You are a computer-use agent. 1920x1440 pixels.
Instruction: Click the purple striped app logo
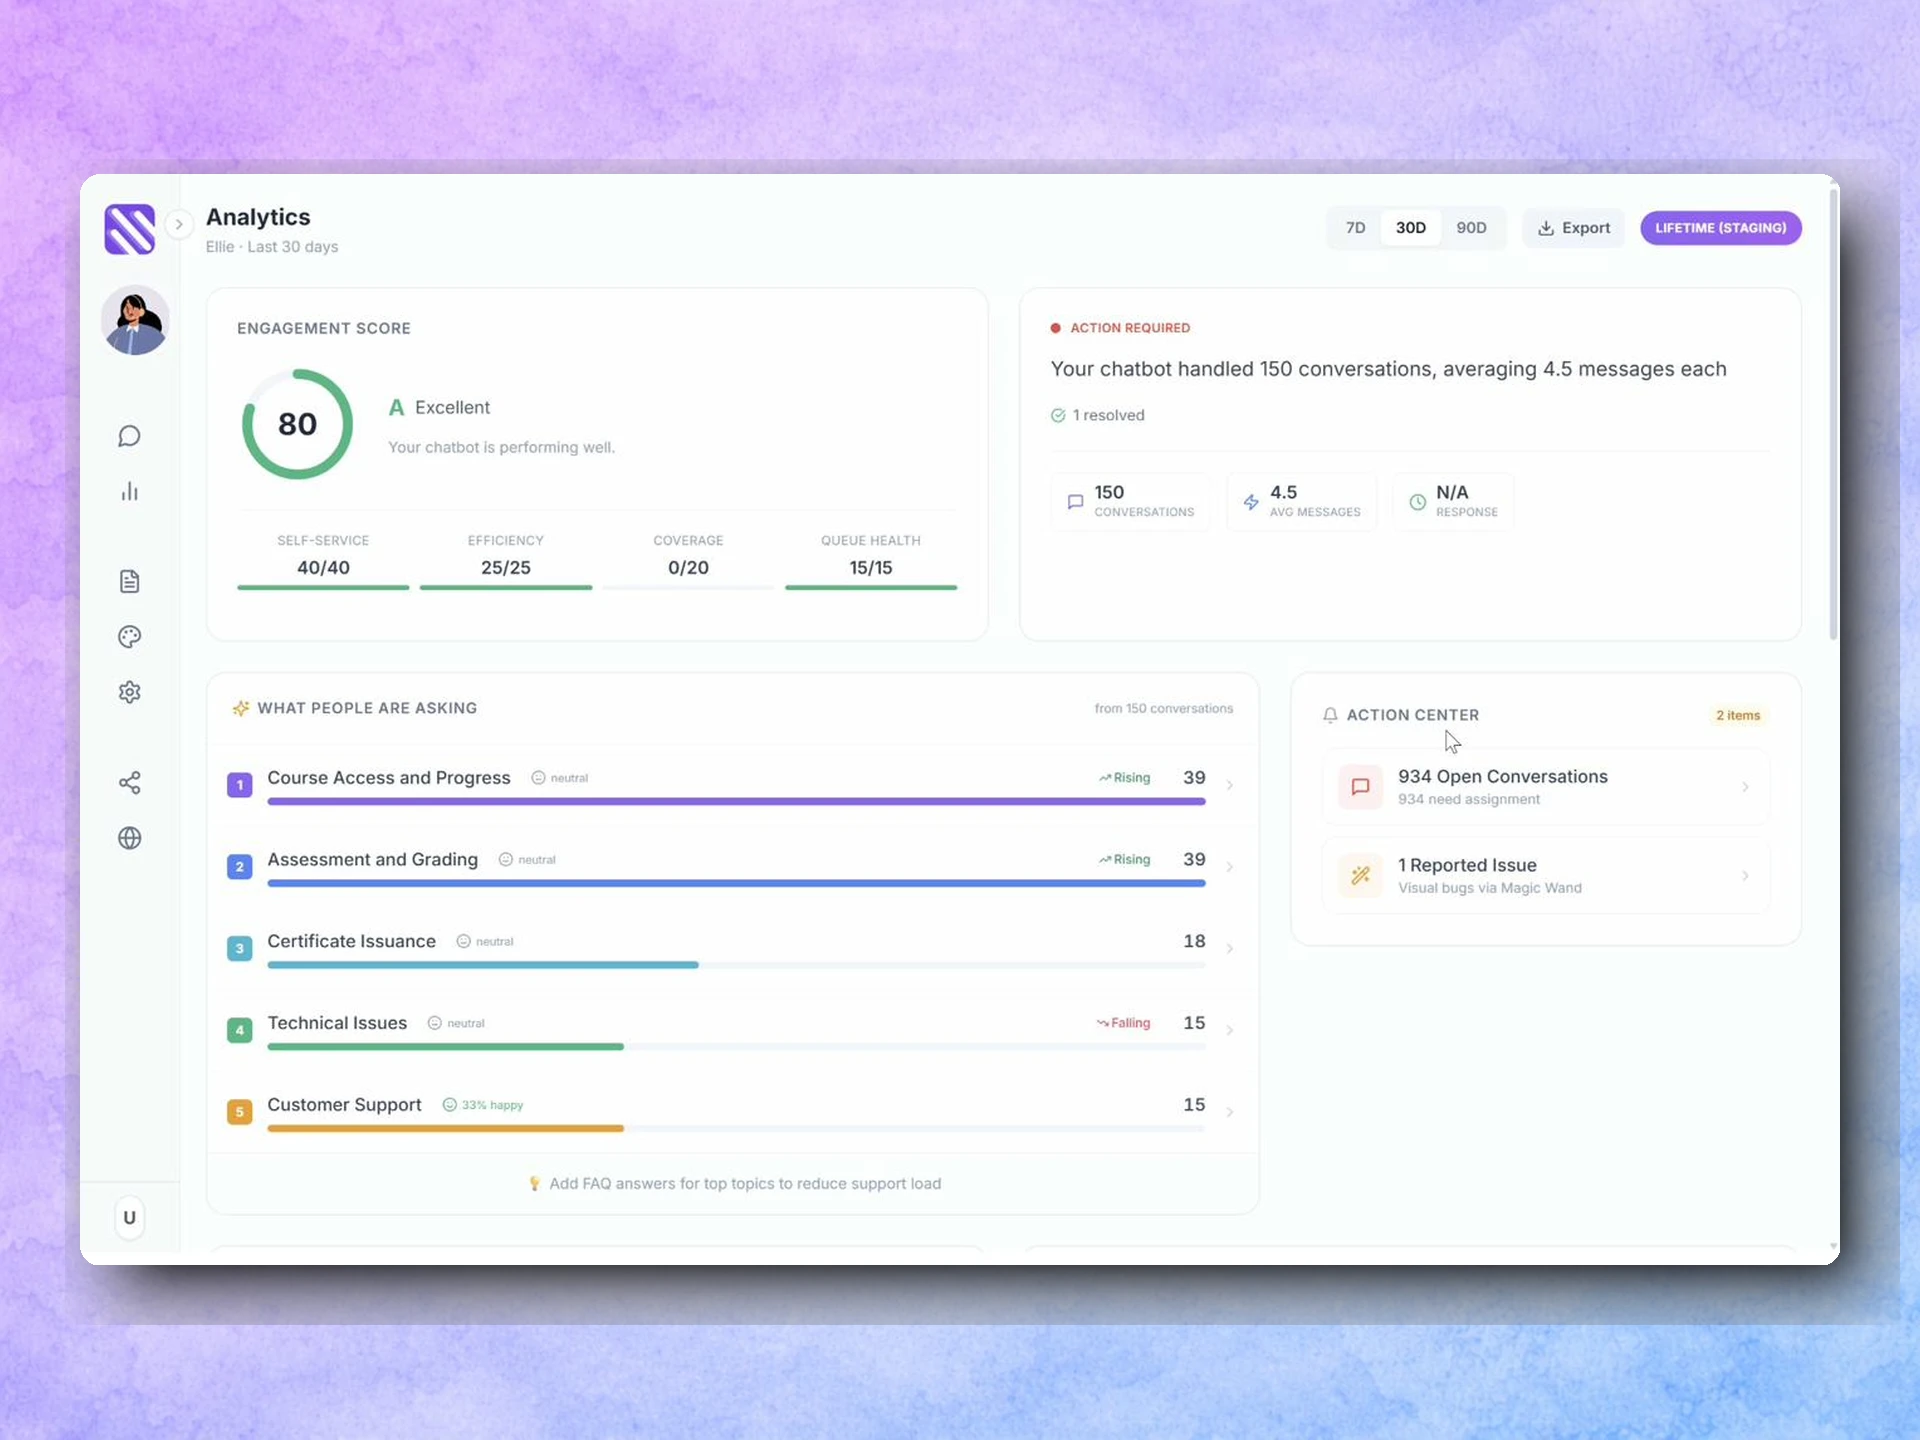(130, 229)
